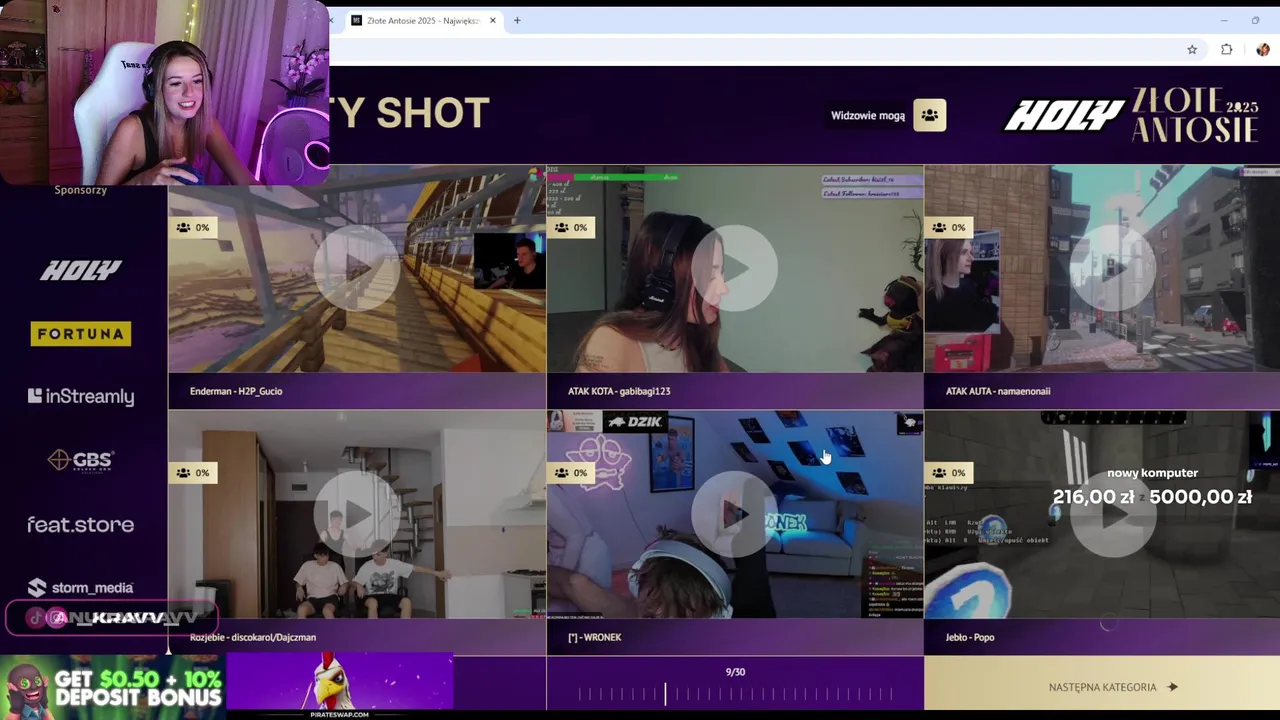Image resolution: width=1280 pixels, height=720 pixels.
Task: Open the browser extensions puzzle icon
Action: (x=1227, y=50)
